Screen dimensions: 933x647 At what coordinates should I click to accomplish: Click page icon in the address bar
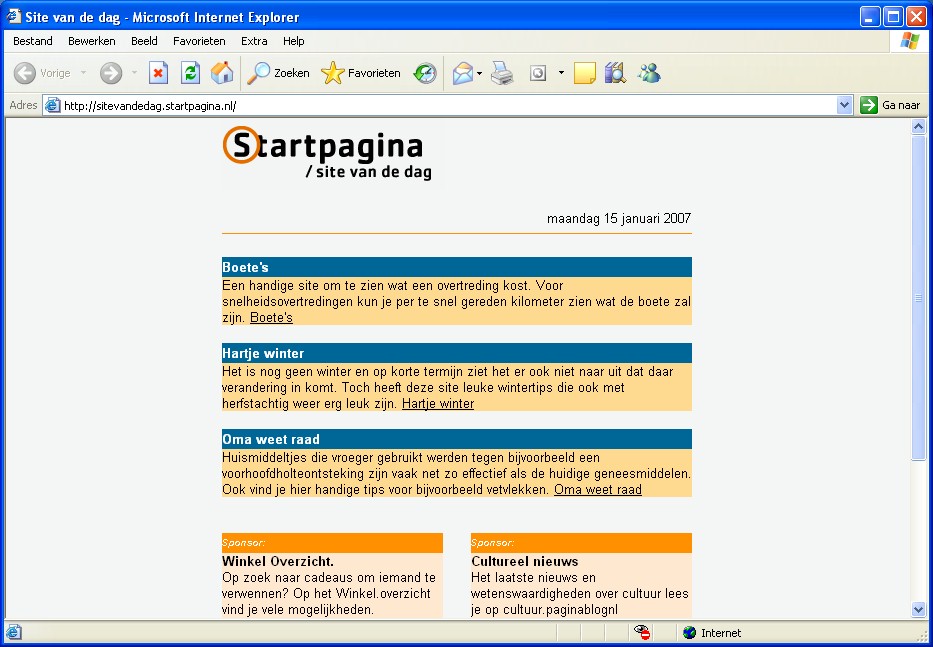[52, 105]
